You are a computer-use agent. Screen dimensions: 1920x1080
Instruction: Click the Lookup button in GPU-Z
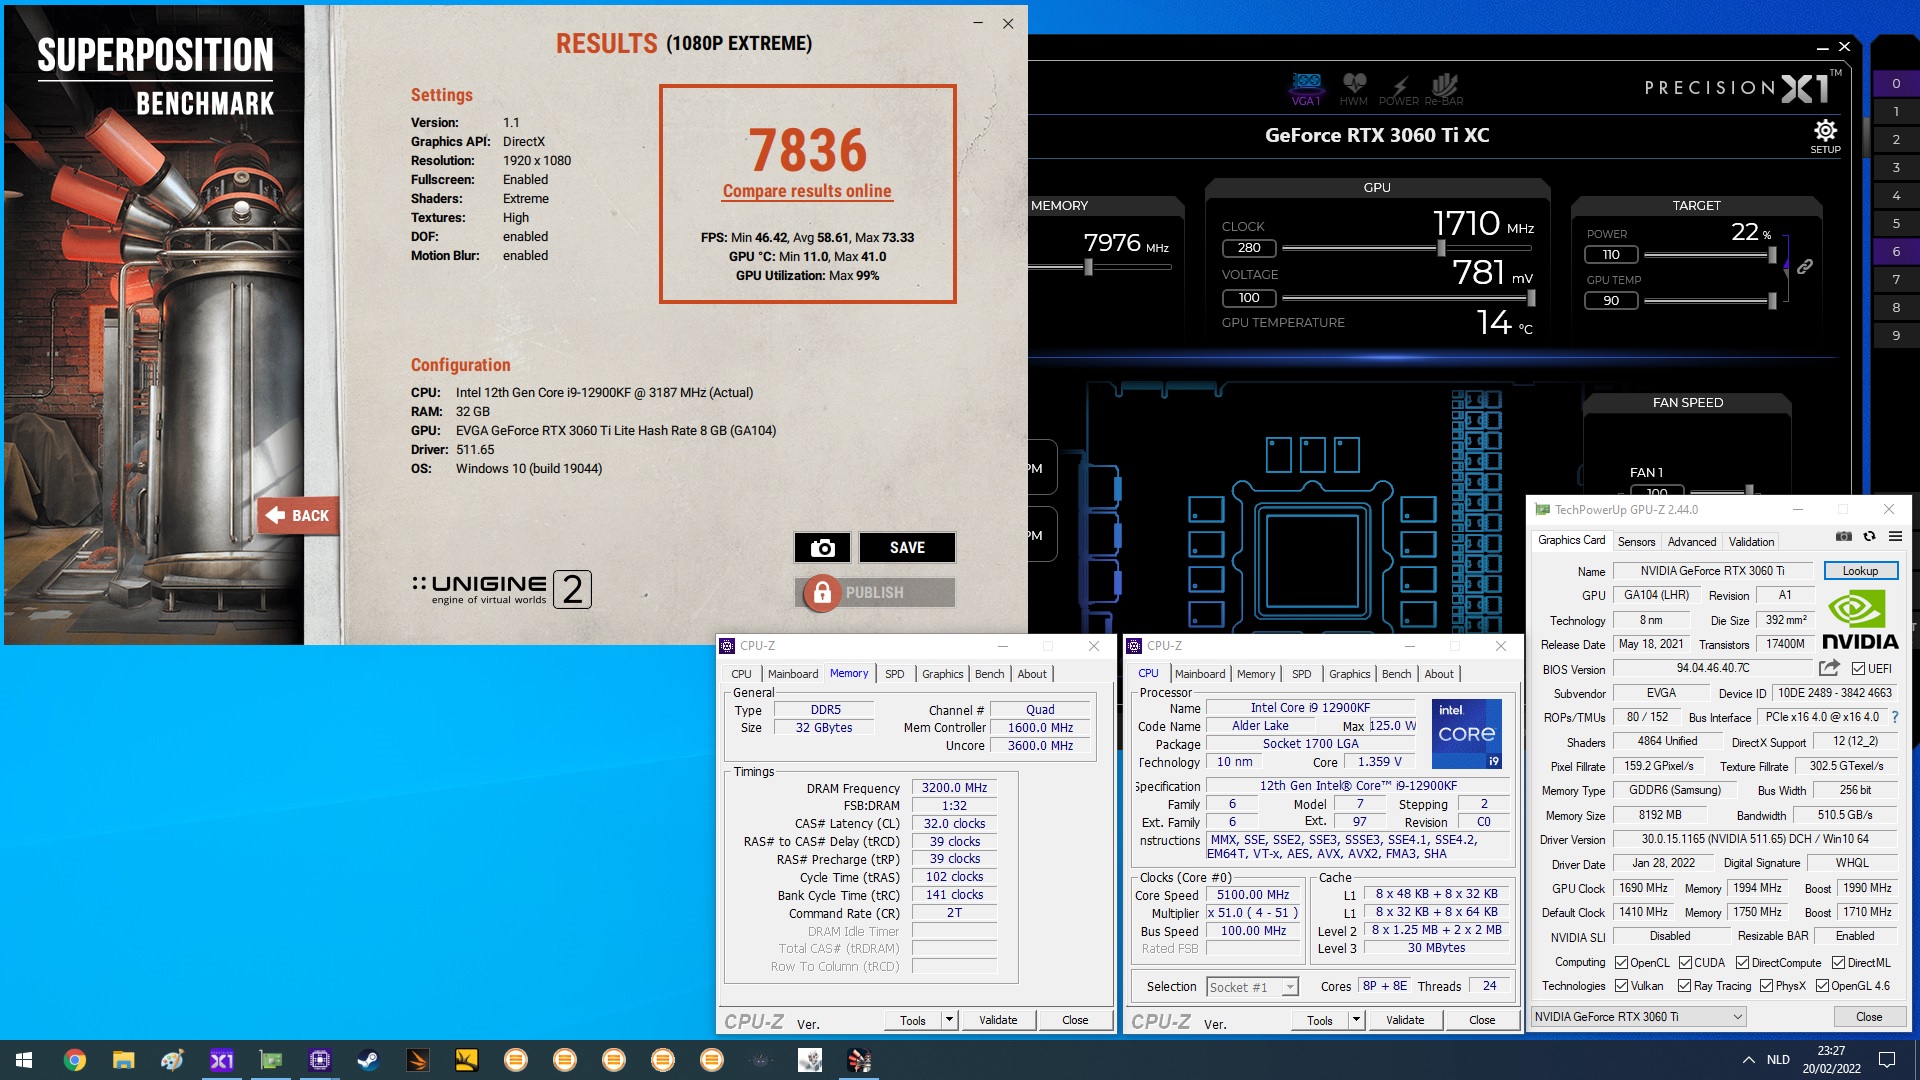click(x=1860, y=571)
